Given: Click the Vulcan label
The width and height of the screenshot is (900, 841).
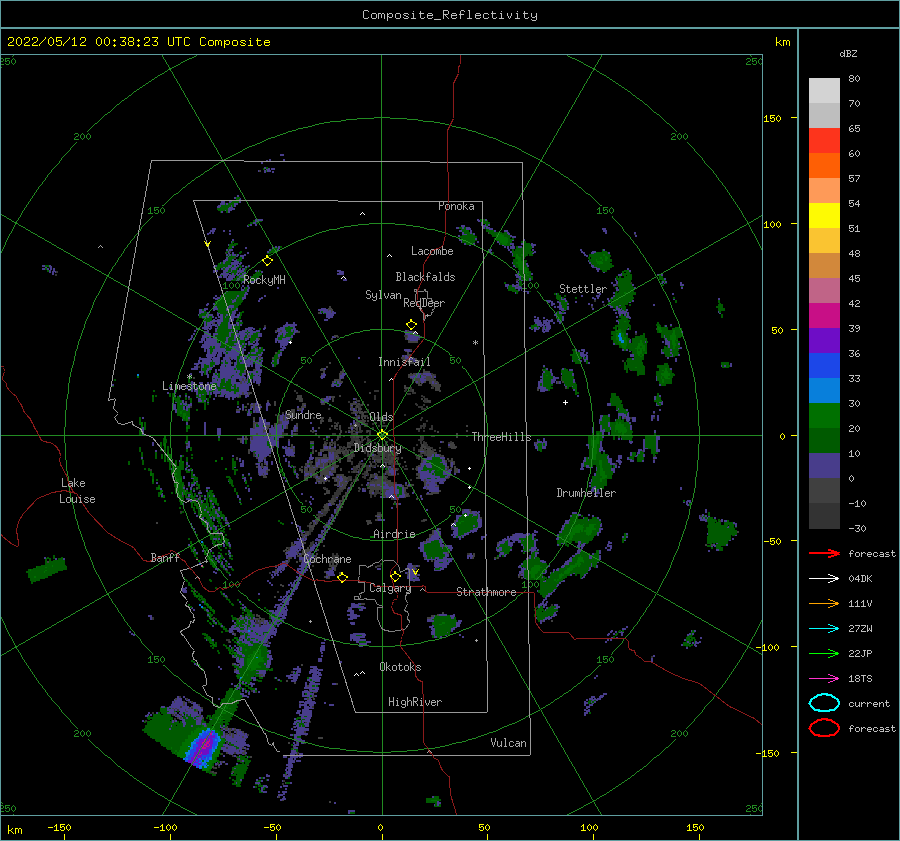Looking at the screenshot, I should pos(508,743).
